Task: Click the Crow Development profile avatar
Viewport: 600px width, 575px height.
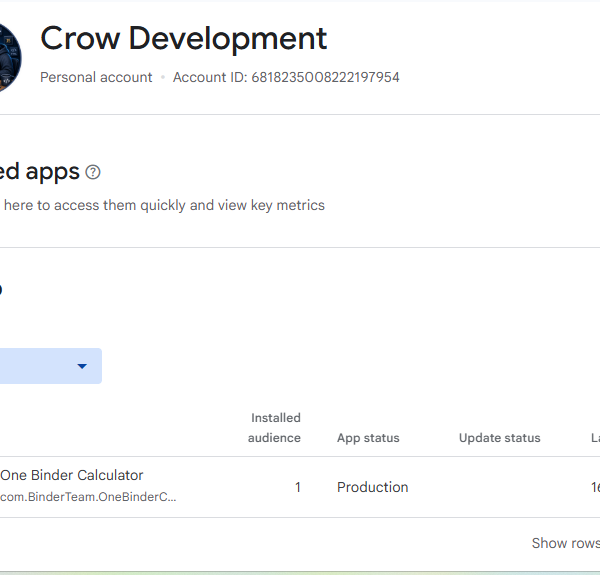Action: pyautogui.click(x=10, y=57)
